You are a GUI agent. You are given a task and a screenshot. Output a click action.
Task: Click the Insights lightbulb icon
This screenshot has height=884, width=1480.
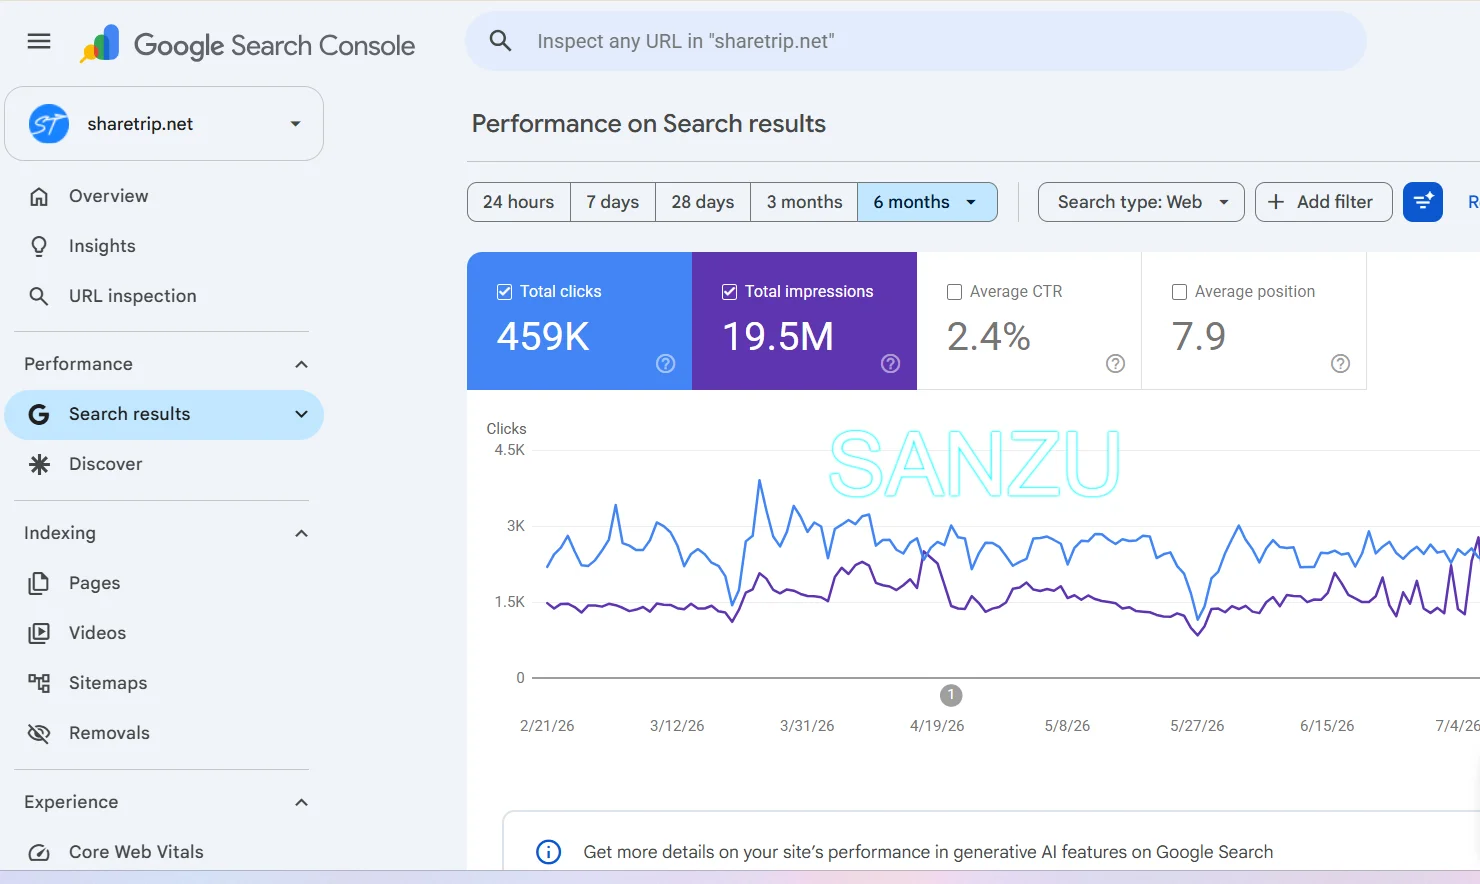[39, 246]
